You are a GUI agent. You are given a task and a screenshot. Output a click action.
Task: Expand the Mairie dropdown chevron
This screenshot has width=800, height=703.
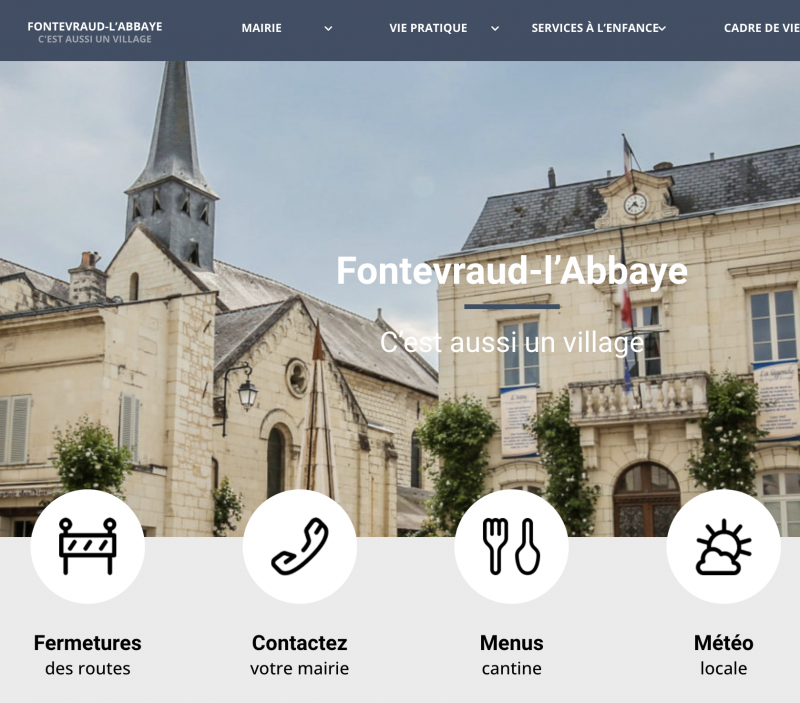[x=329, y=29]
